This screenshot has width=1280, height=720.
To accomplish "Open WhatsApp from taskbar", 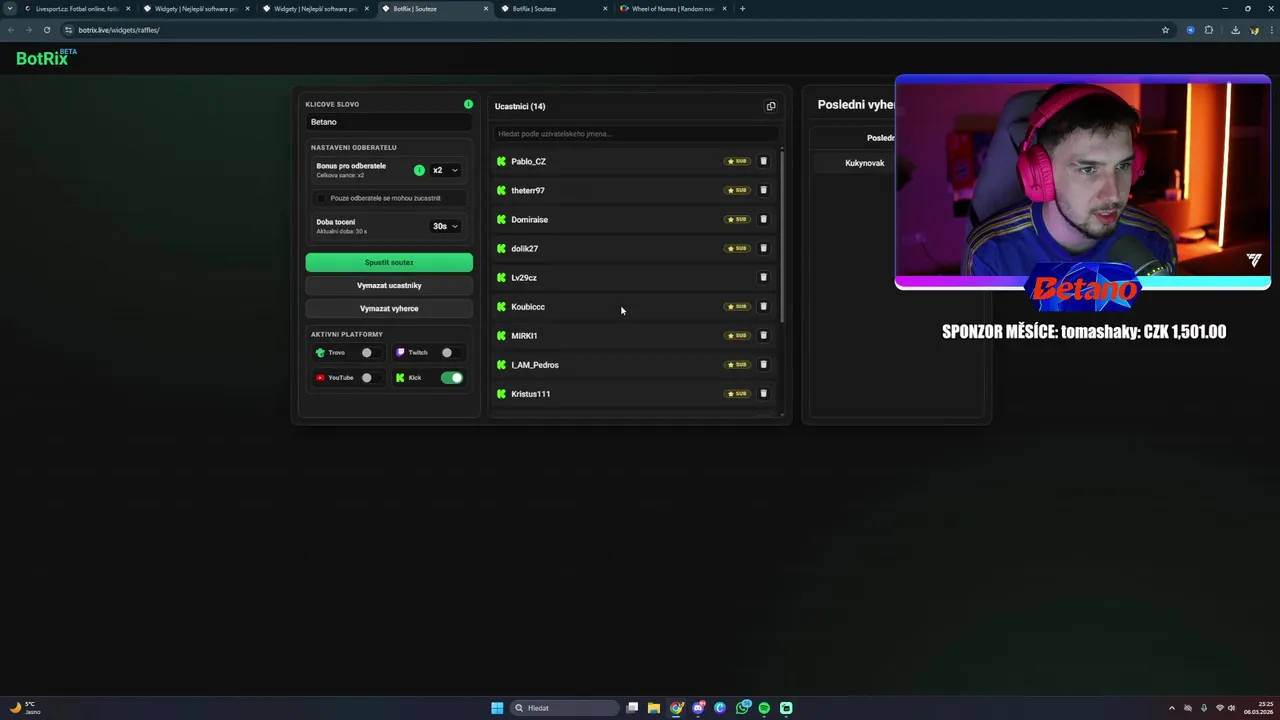I will pos(742,708).
